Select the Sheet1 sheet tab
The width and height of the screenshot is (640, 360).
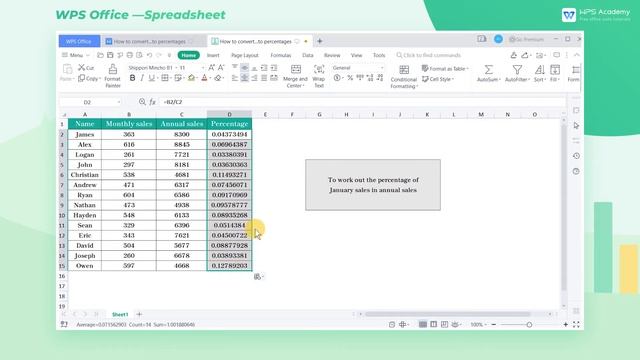(x=120, y=314)
